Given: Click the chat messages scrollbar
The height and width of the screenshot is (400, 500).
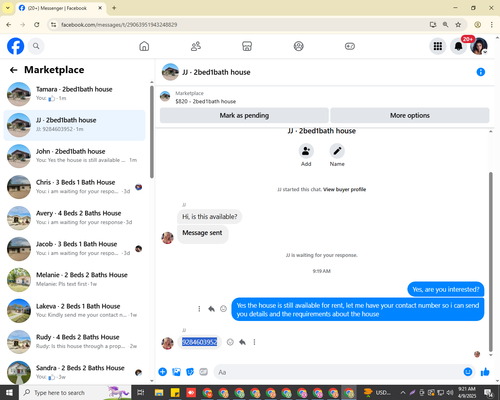Looking at the screenshot, I should (x=490, y=262).
